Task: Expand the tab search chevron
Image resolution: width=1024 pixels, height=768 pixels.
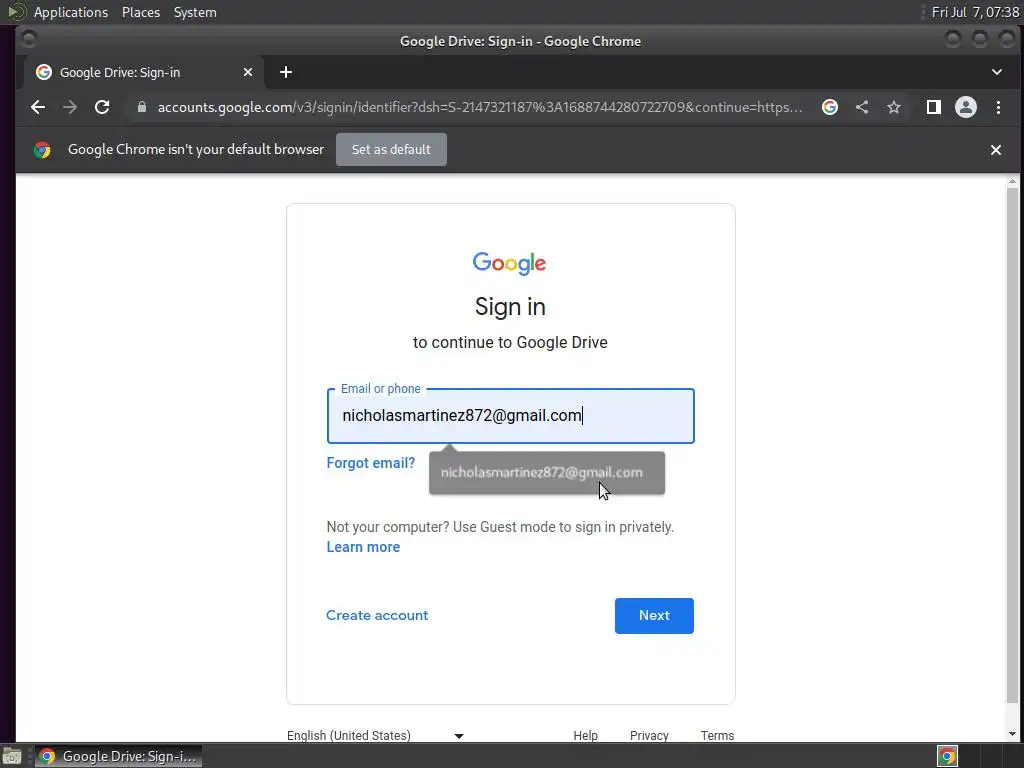Action: click(x=997, y=72)
